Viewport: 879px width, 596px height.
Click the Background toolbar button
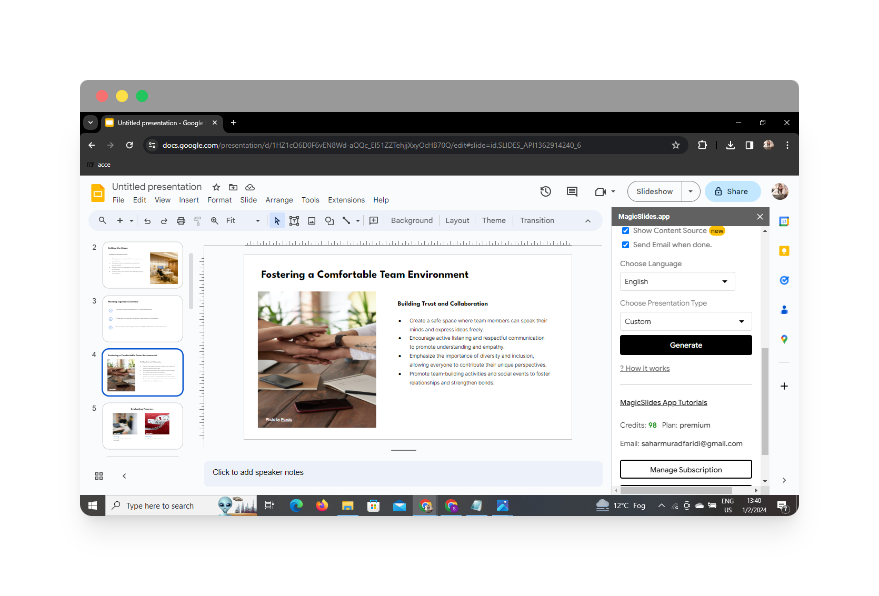click(x=411, y=221)
